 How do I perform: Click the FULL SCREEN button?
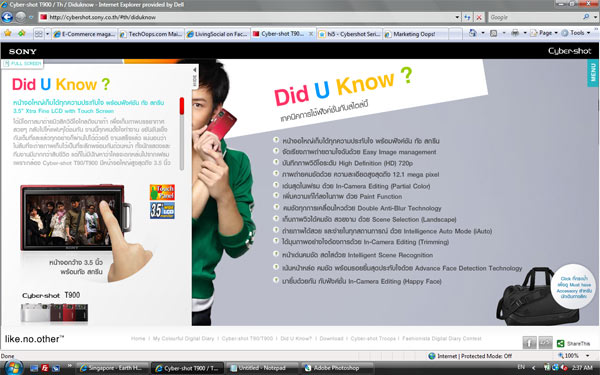click(22, 64)
